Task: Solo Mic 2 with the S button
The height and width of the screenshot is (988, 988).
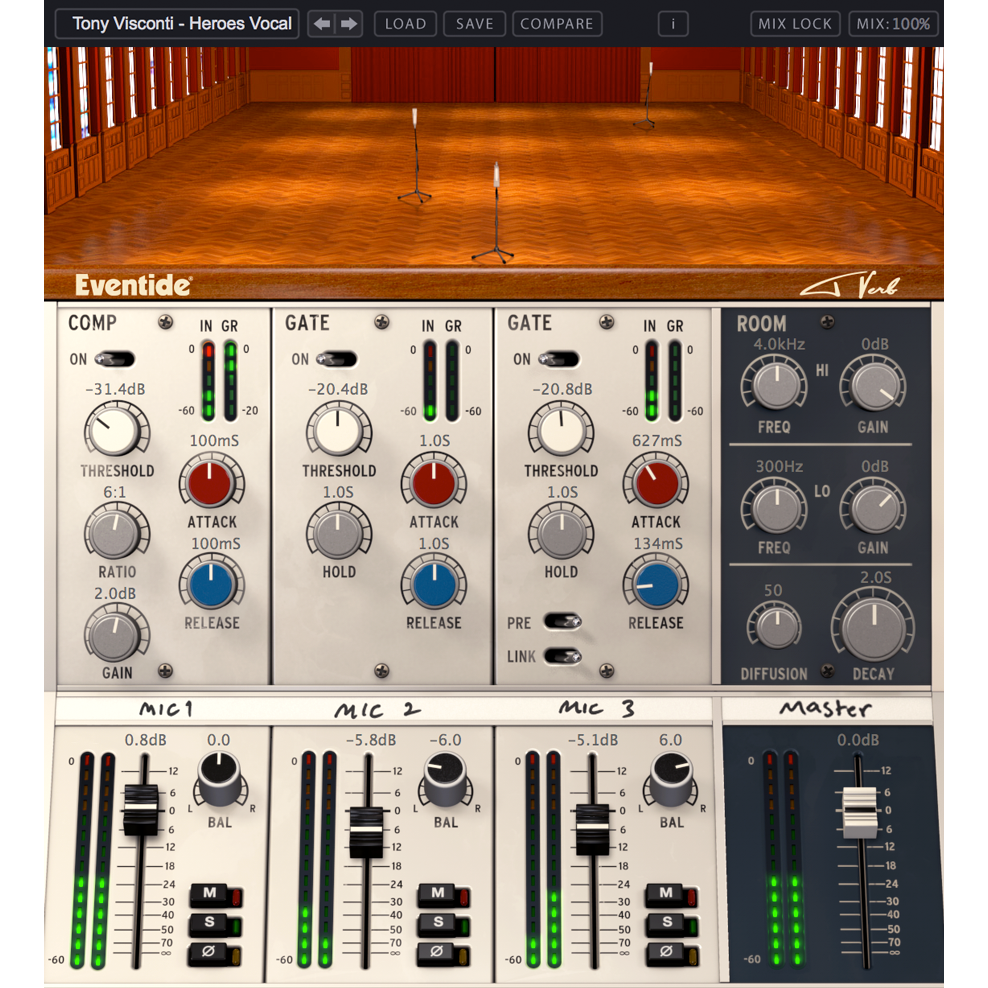Action: tap(438, 924)
